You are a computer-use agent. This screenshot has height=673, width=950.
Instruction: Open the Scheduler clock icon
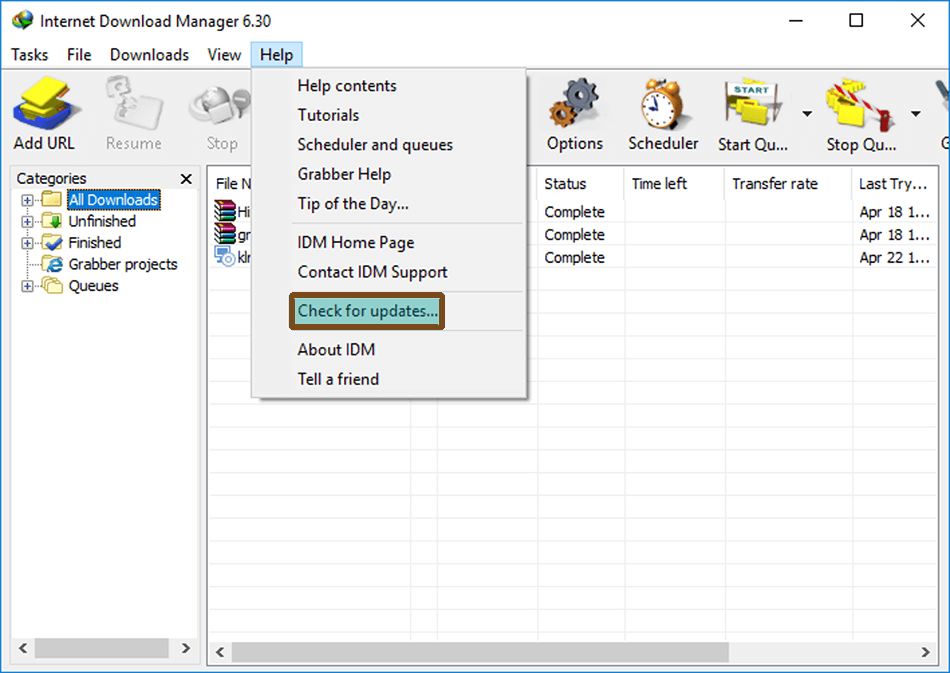pyautogui.click(x=662, y=110)
